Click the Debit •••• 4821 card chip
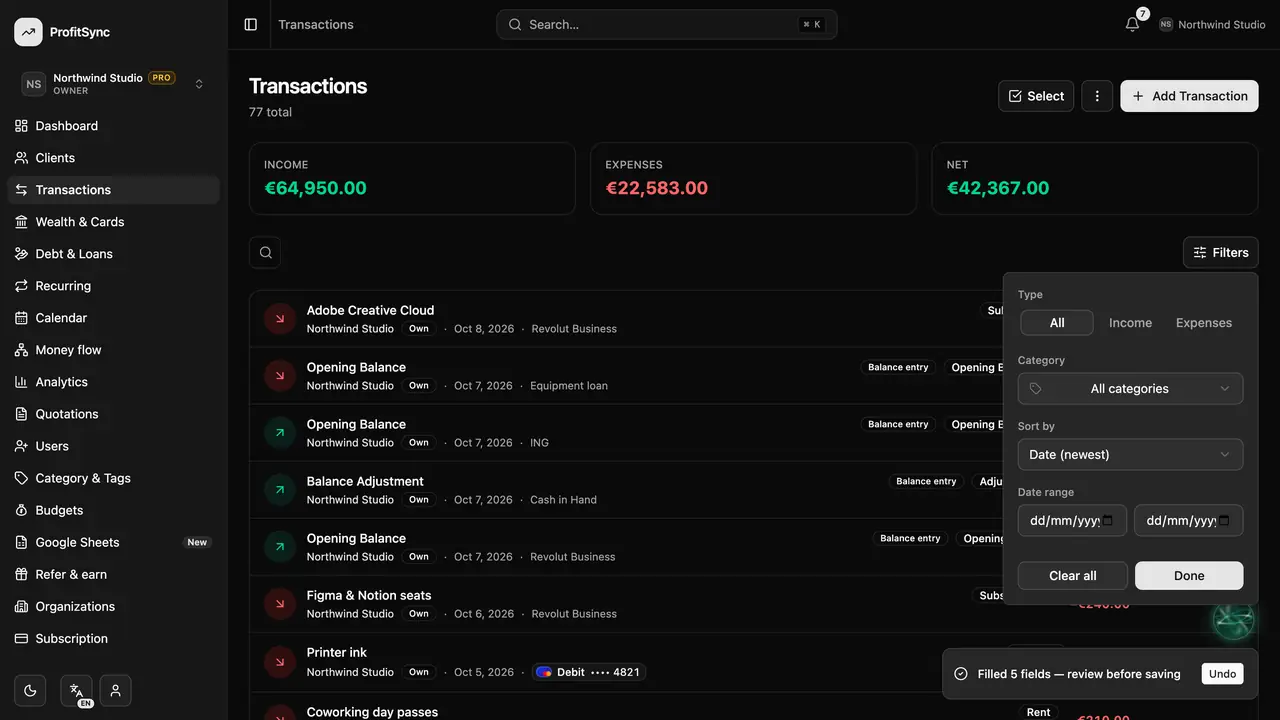Viewport: 1280px width, 720px height. (x=589, y=672)
